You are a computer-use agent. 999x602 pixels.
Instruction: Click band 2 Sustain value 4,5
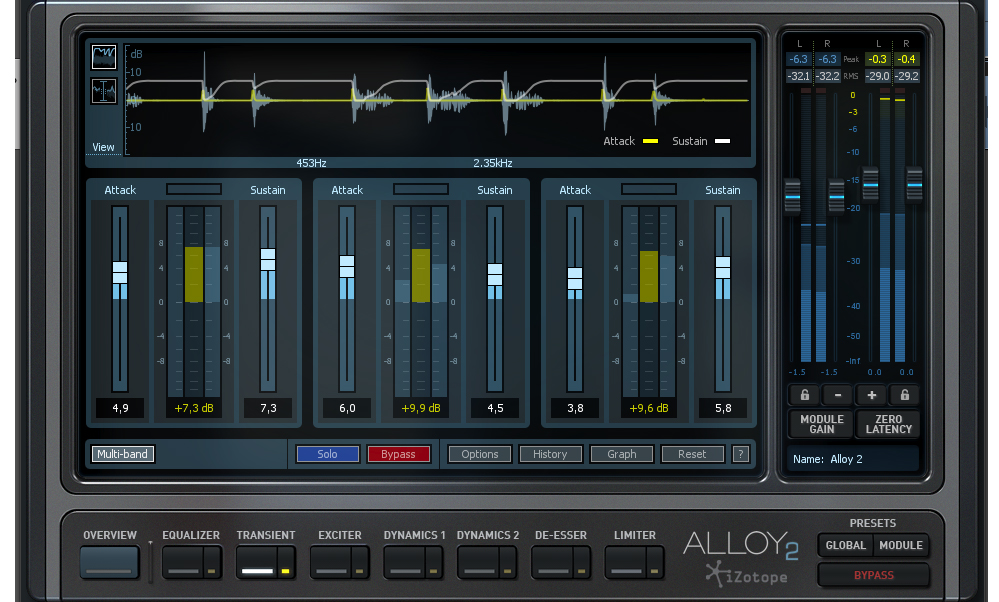(x=495, y=408)
